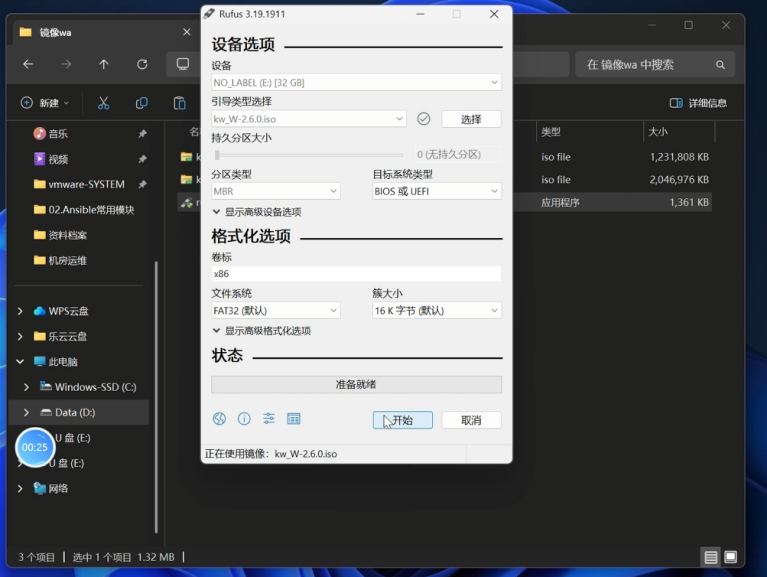Screen dimensions: 767x577
Task: Click 开始 to start writing
Action: coord(403,420)
